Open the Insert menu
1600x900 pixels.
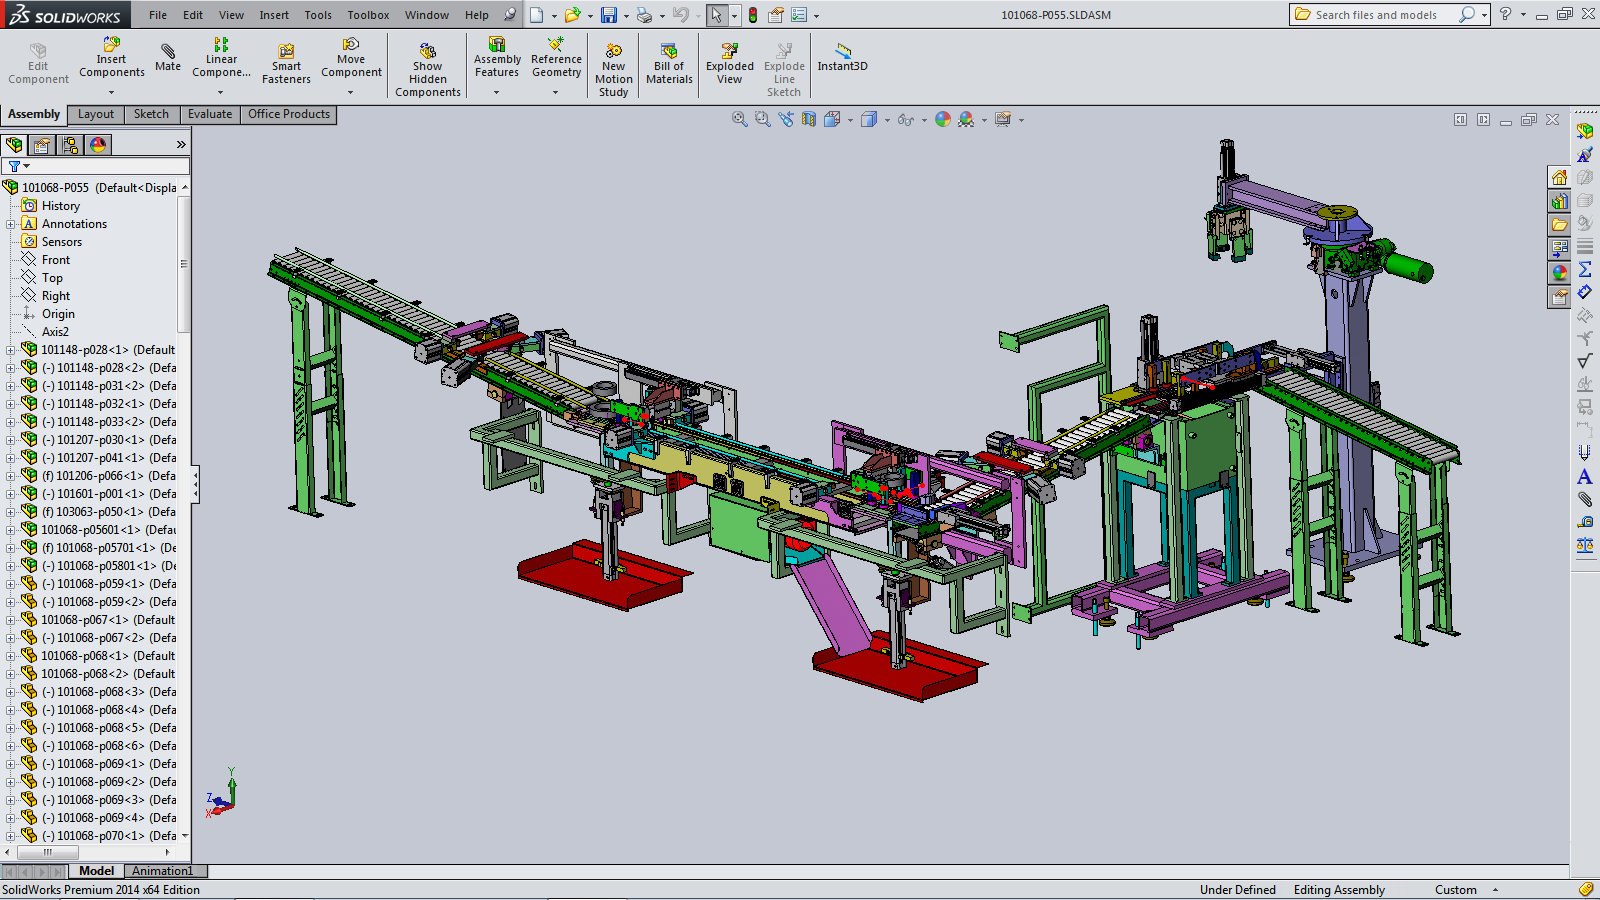click(x=274, y=15)
